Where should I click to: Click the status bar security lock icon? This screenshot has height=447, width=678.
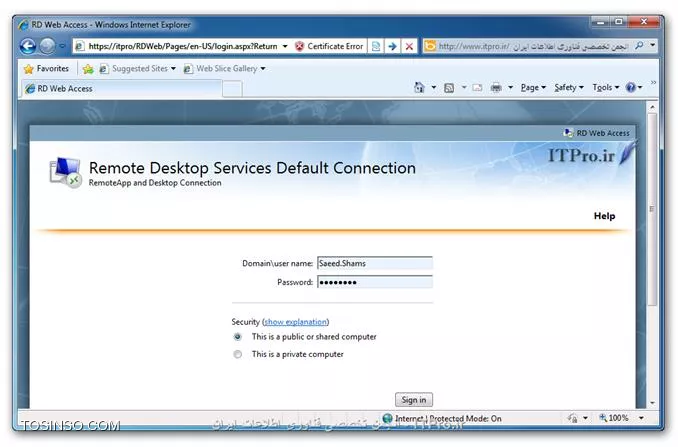click(x=572, y=418)
